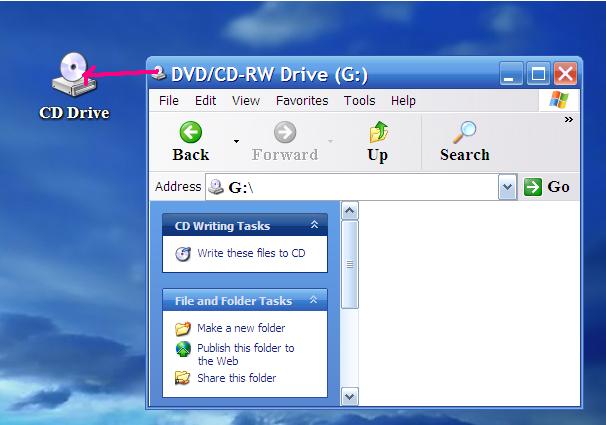This screenshot has height=425, width=606.
Task: Click the File and Folder Tasks header text
Action: click(x=233, y=301)
